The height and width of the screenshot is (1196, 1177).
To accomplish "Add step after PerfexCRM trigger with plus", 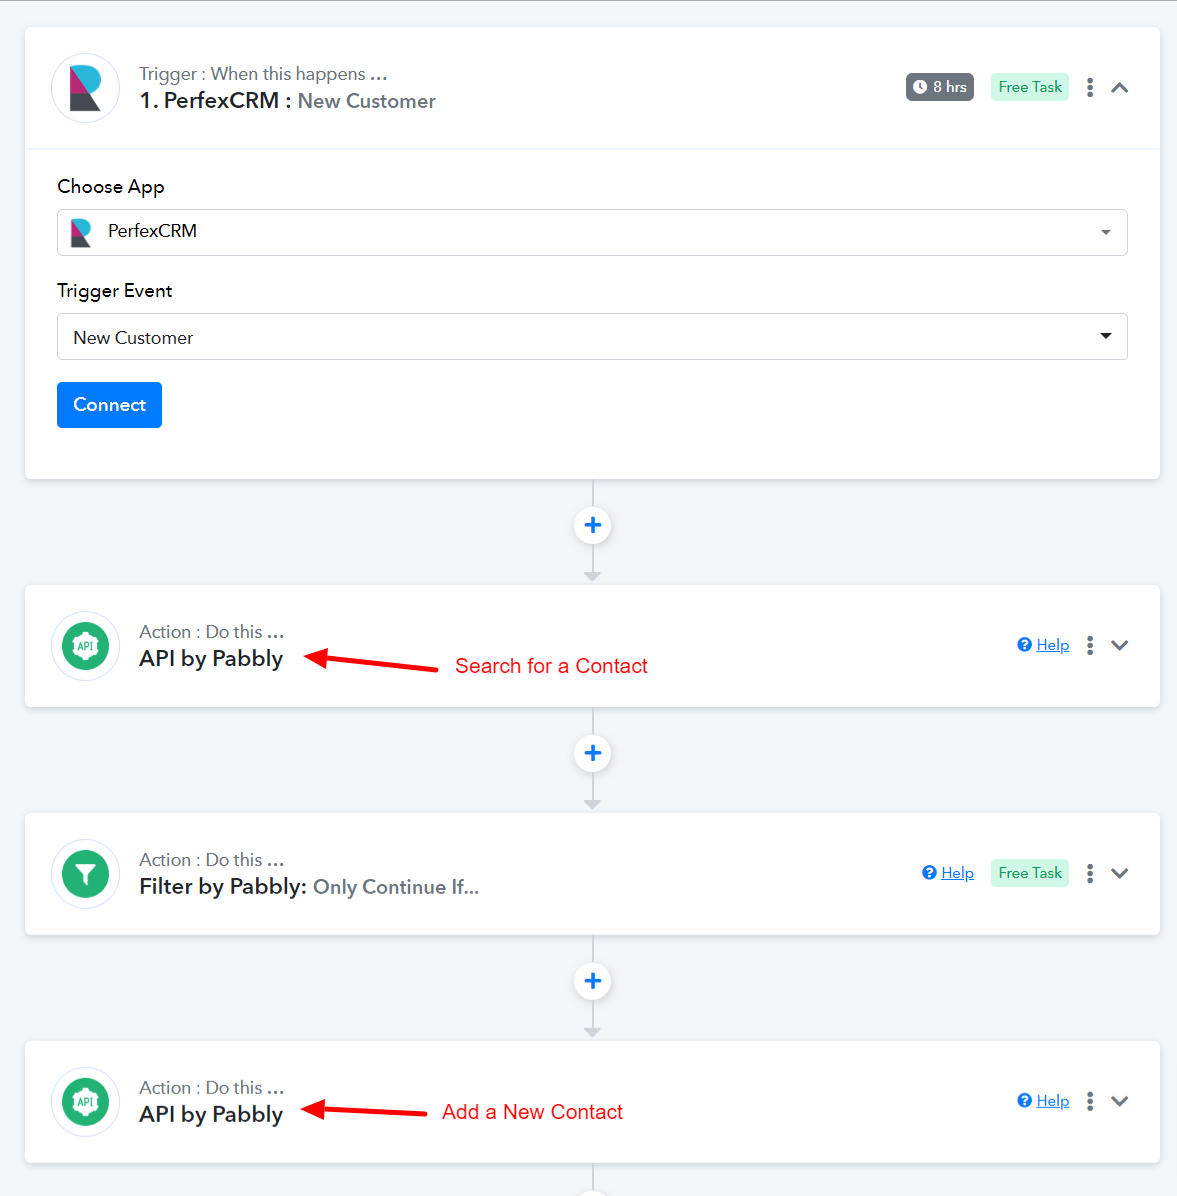I will pos(593,526).
